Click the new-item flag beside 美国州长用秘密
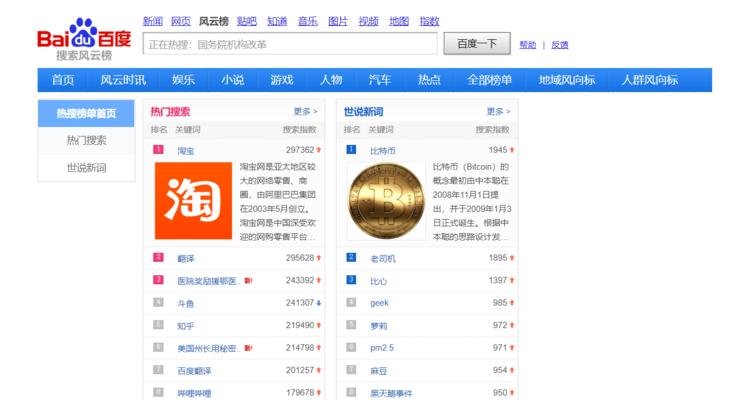The height and width of the screenshot is (400, 729). [248, 348]
